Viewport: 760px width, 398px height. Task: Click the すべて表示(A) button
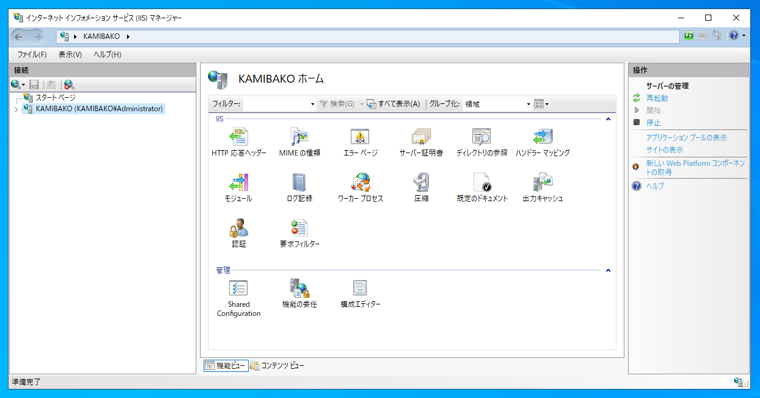tap(394, 104)
